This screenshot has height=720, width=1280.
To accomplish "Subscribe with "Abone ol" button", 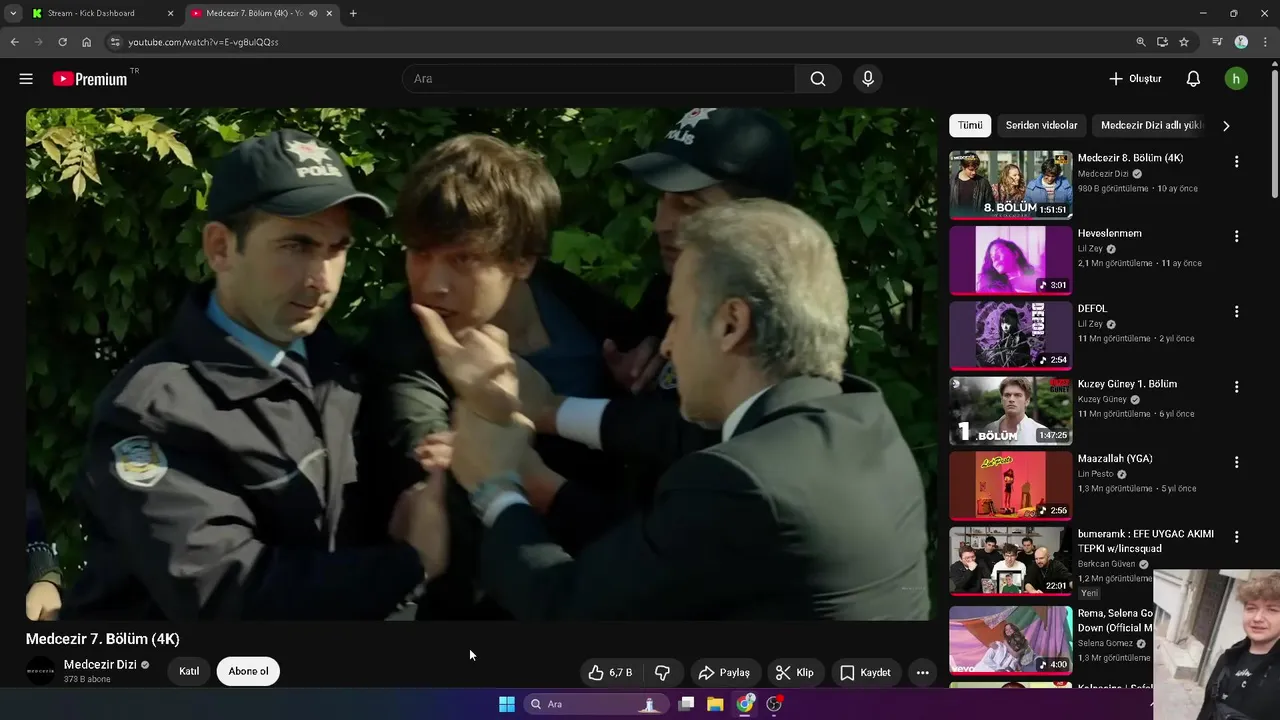I will 248,671.
